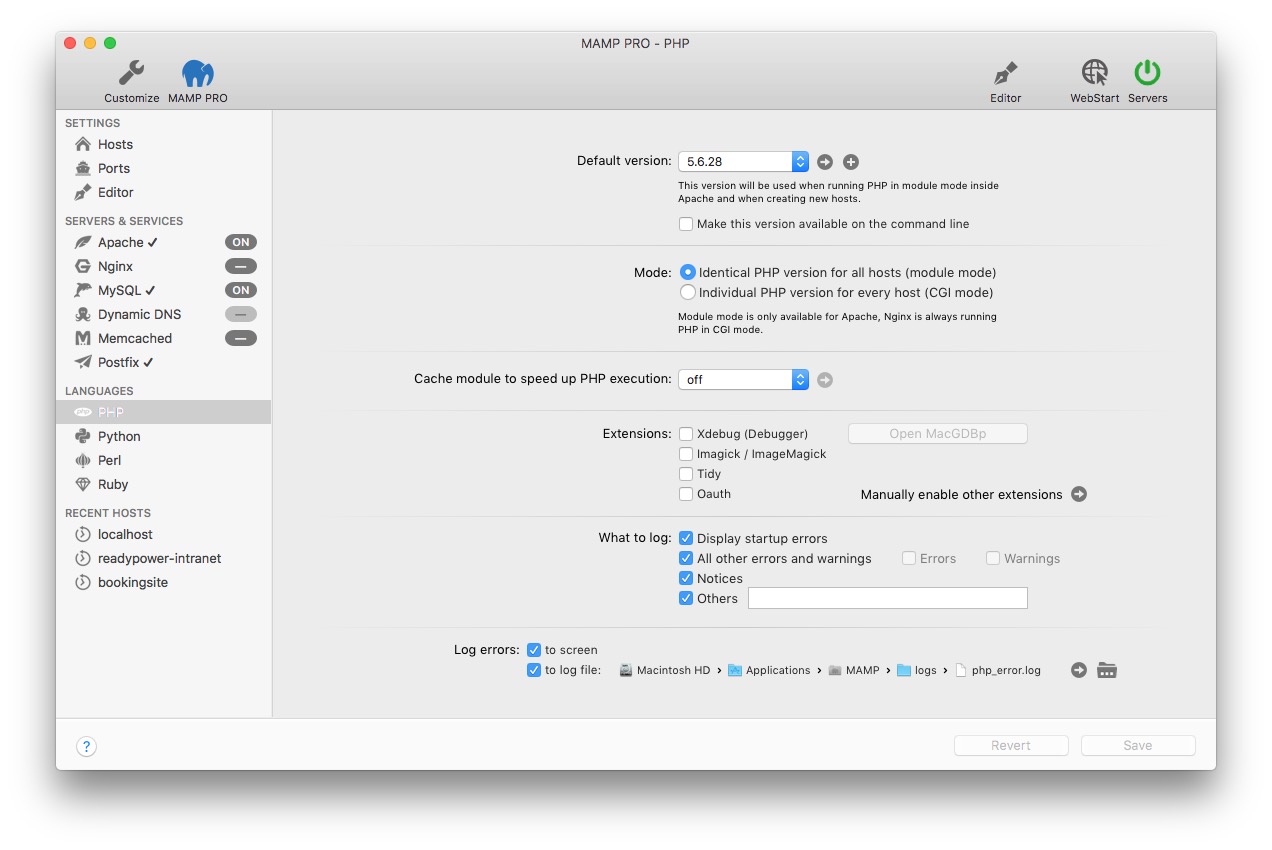Click Macintosh HD in the log path
1272x850 pixels.
pyautogui.click(x=664, y=670)
